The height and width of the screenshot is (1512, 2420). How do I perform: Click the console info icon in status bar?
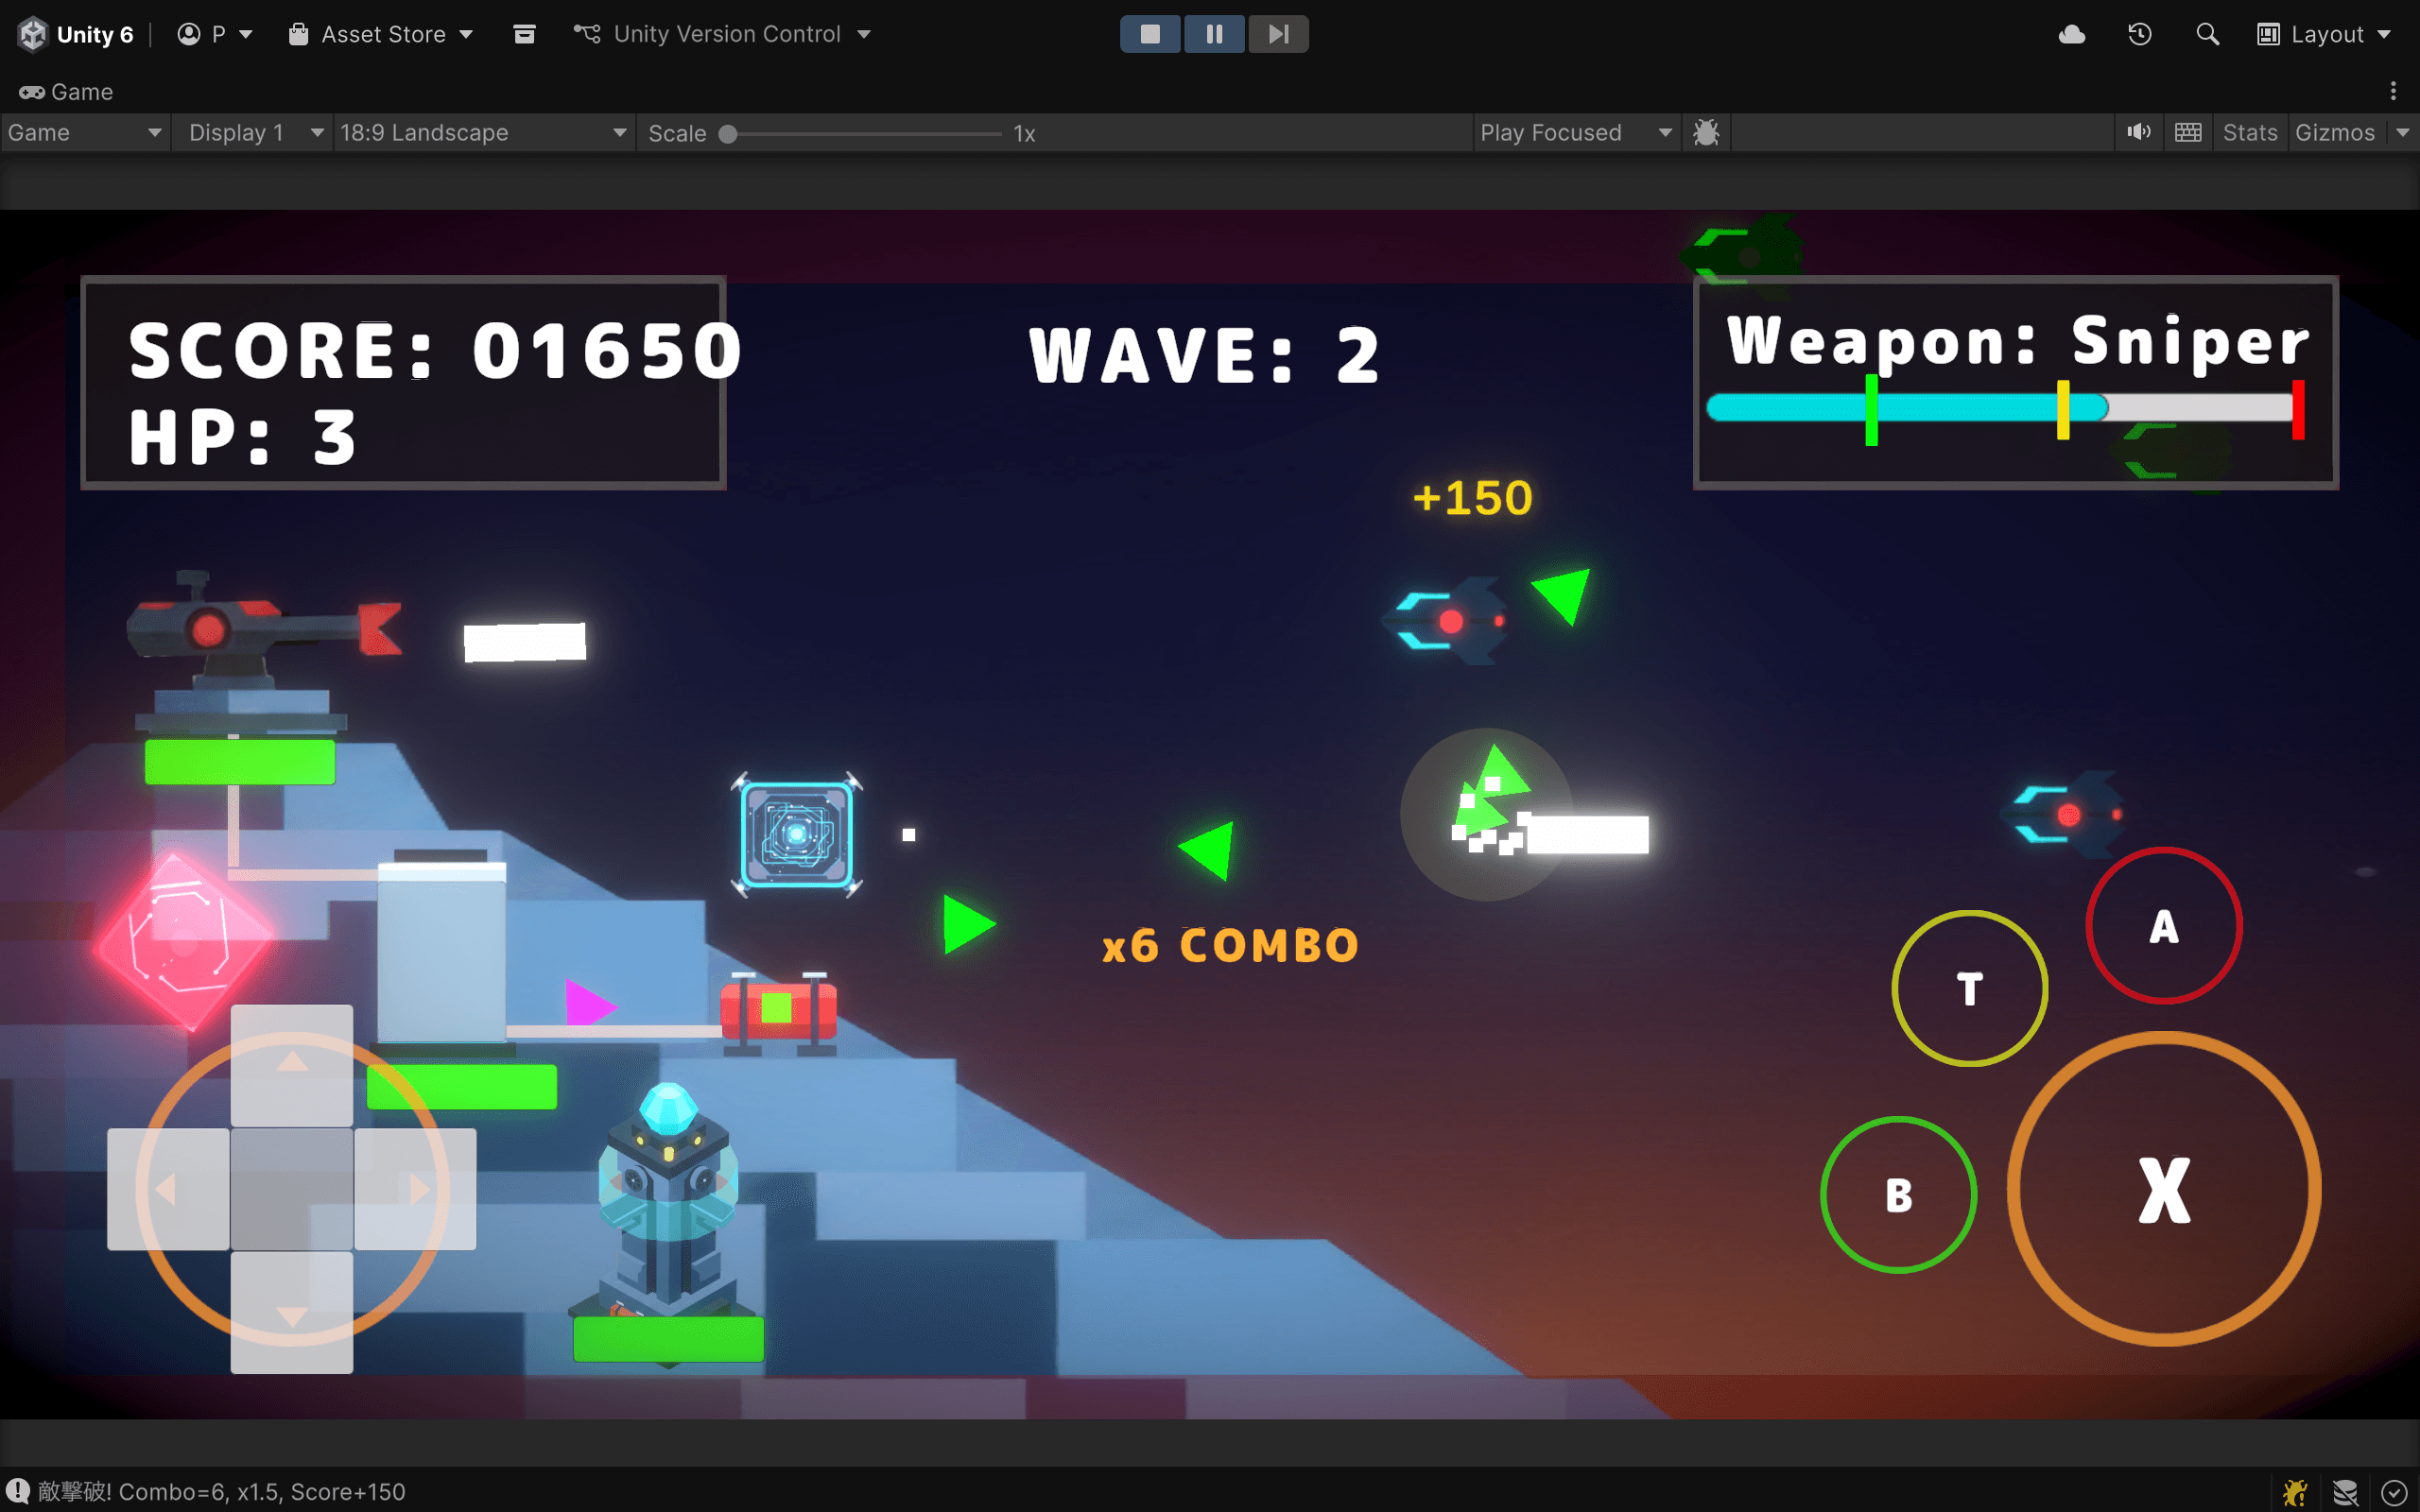[18, 1492]
